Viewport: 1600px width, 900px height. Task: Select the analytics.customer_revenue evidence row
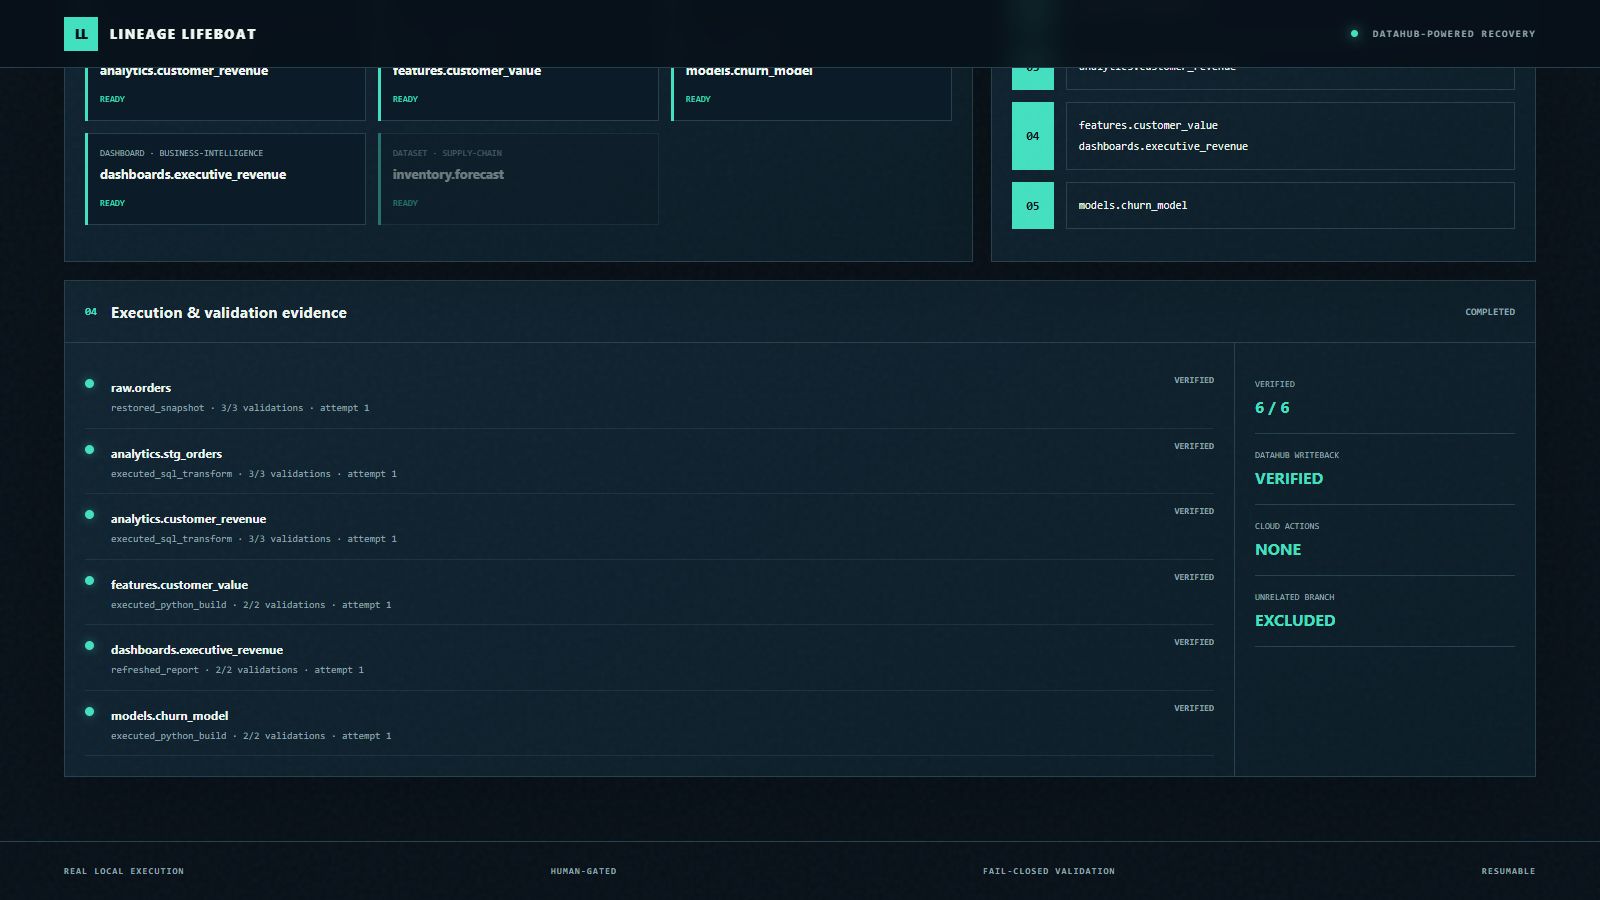[649, 528]
